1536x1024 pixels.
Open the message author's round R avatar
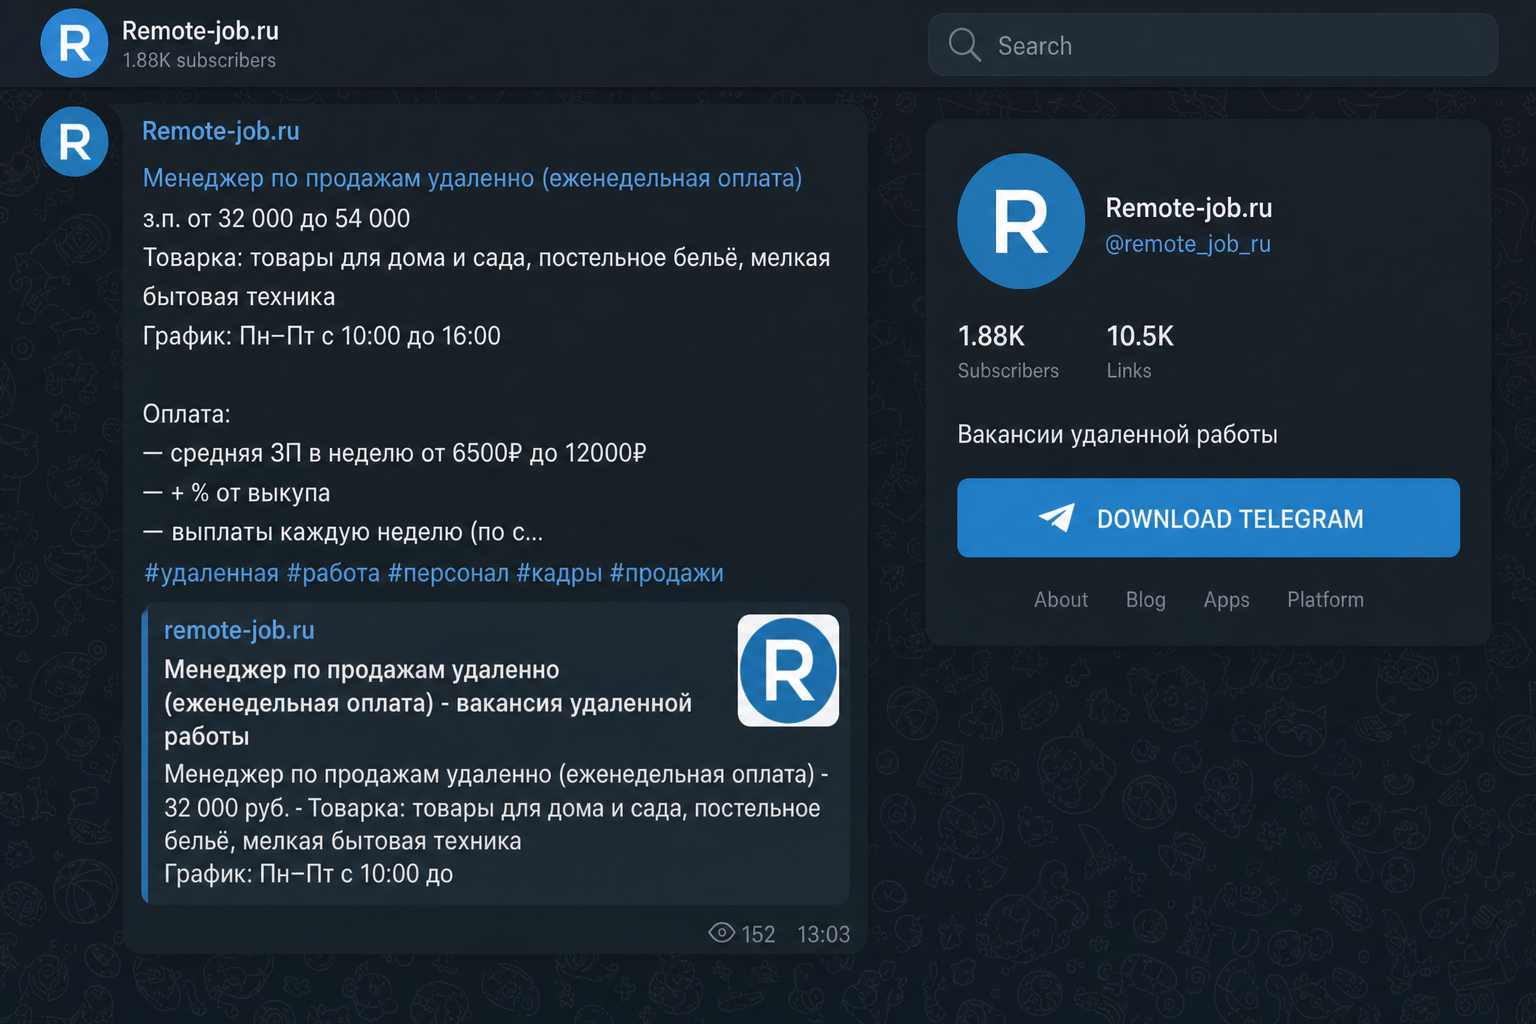tap(74, 141)
